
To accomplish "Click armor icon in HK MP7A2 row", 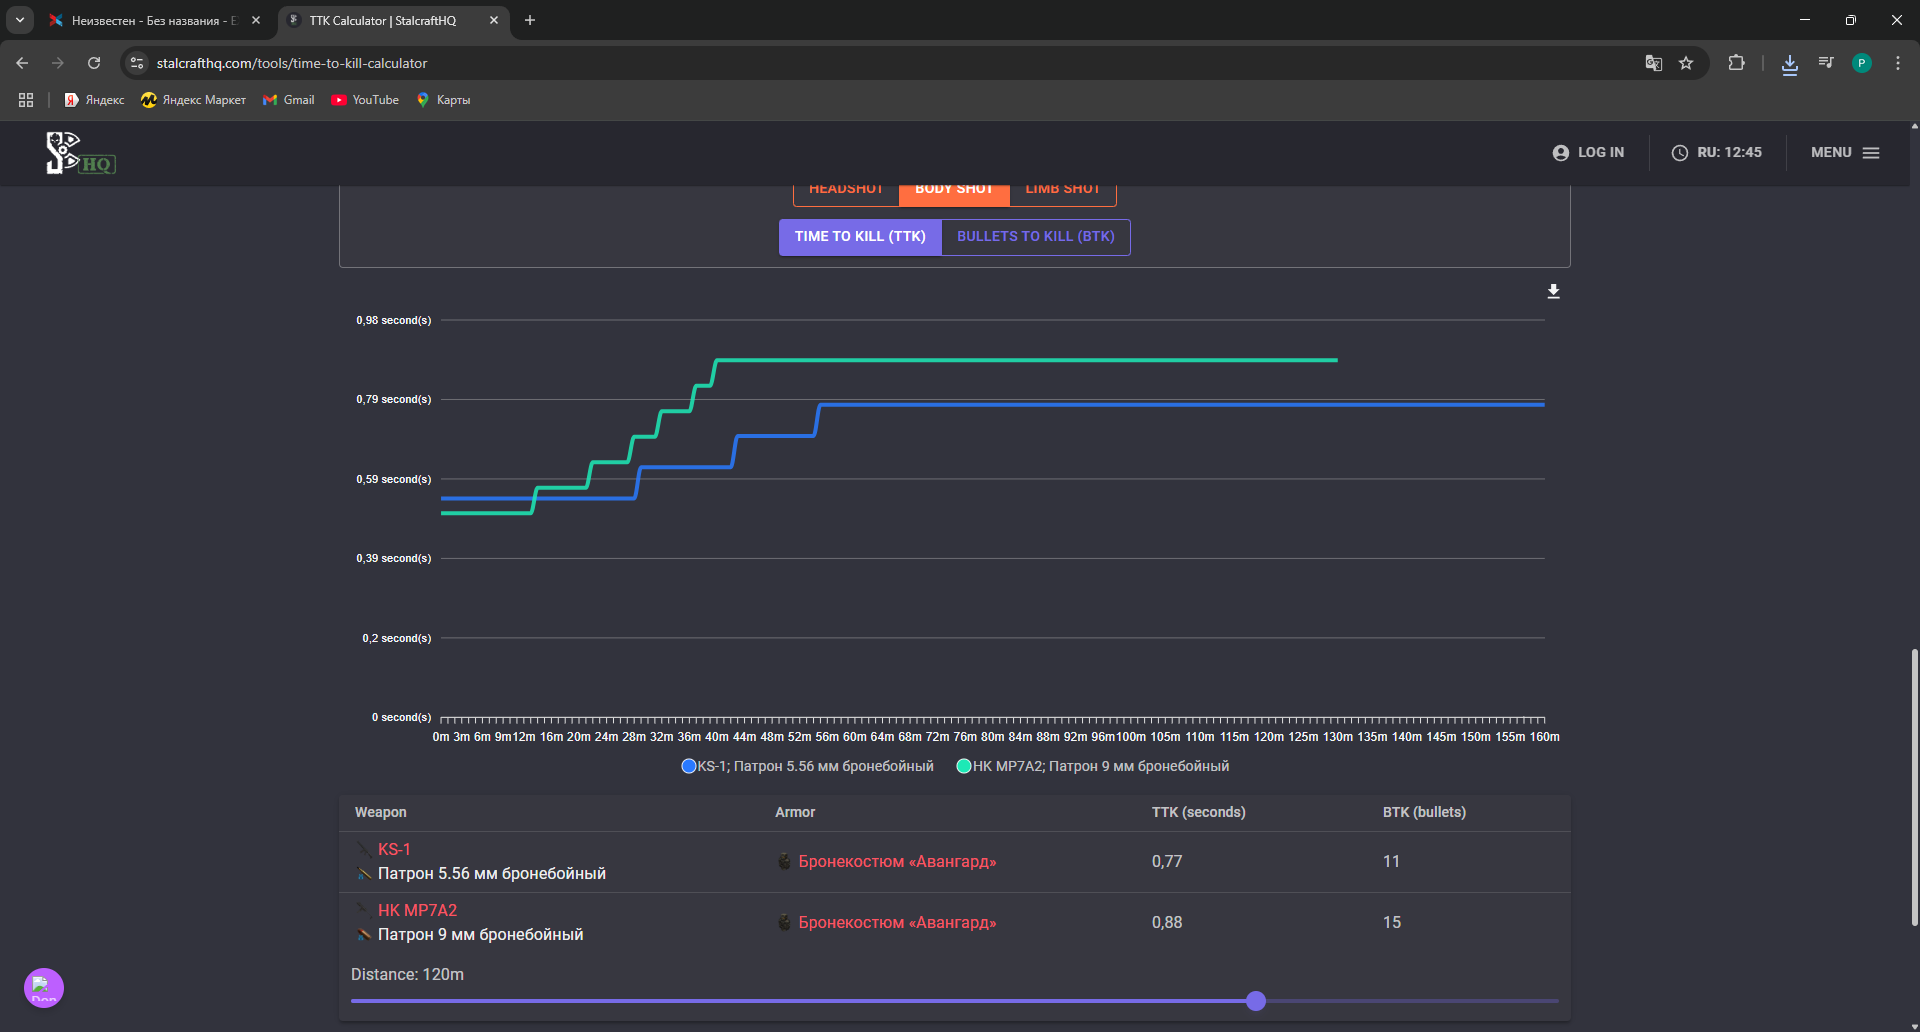I will (785, 923).
